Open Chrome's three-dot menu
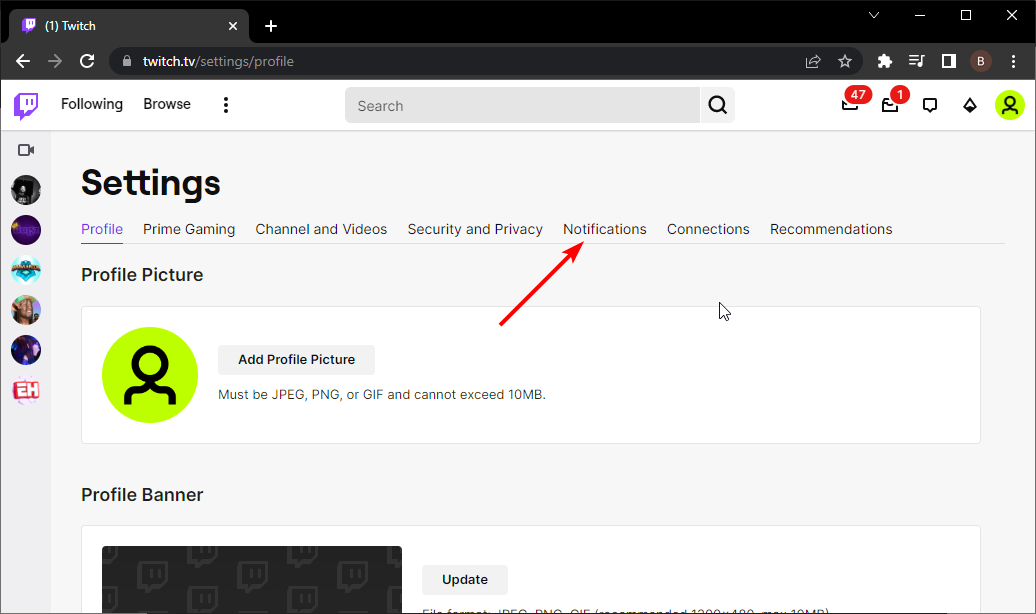This screenshot has height=614, width=1036. (x=1014, y=61)
